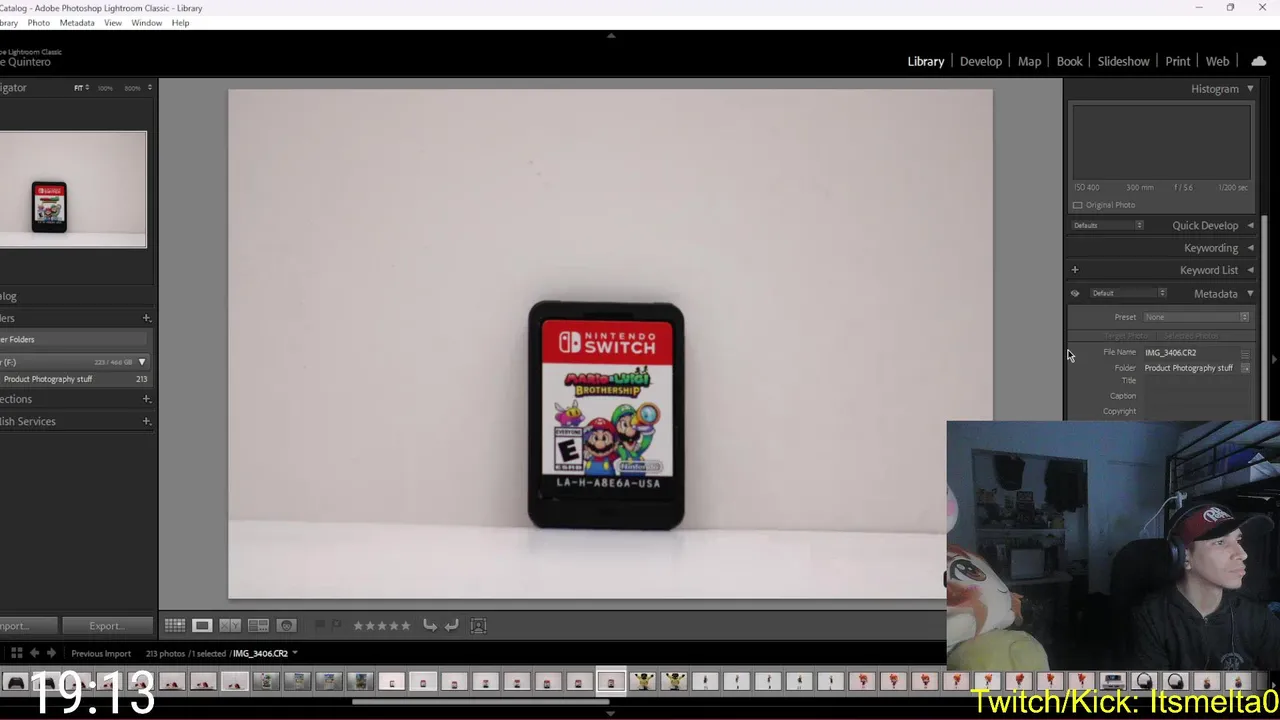Viewport: 1280px width, 720px height.
Task: Set the star rating in toolbar
Action: [x=381, y=625]
